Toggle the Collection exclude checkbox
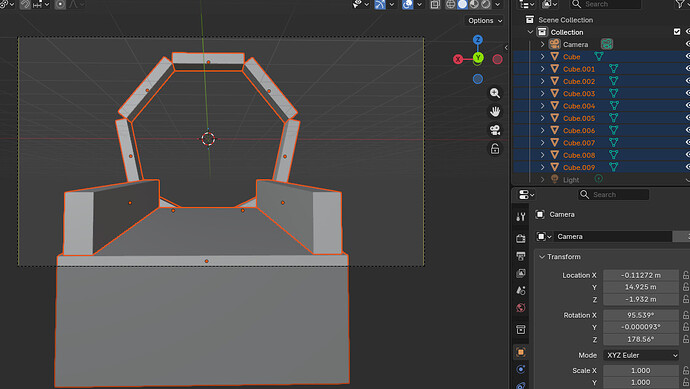The image size is (690, 389). coord(677,32)
